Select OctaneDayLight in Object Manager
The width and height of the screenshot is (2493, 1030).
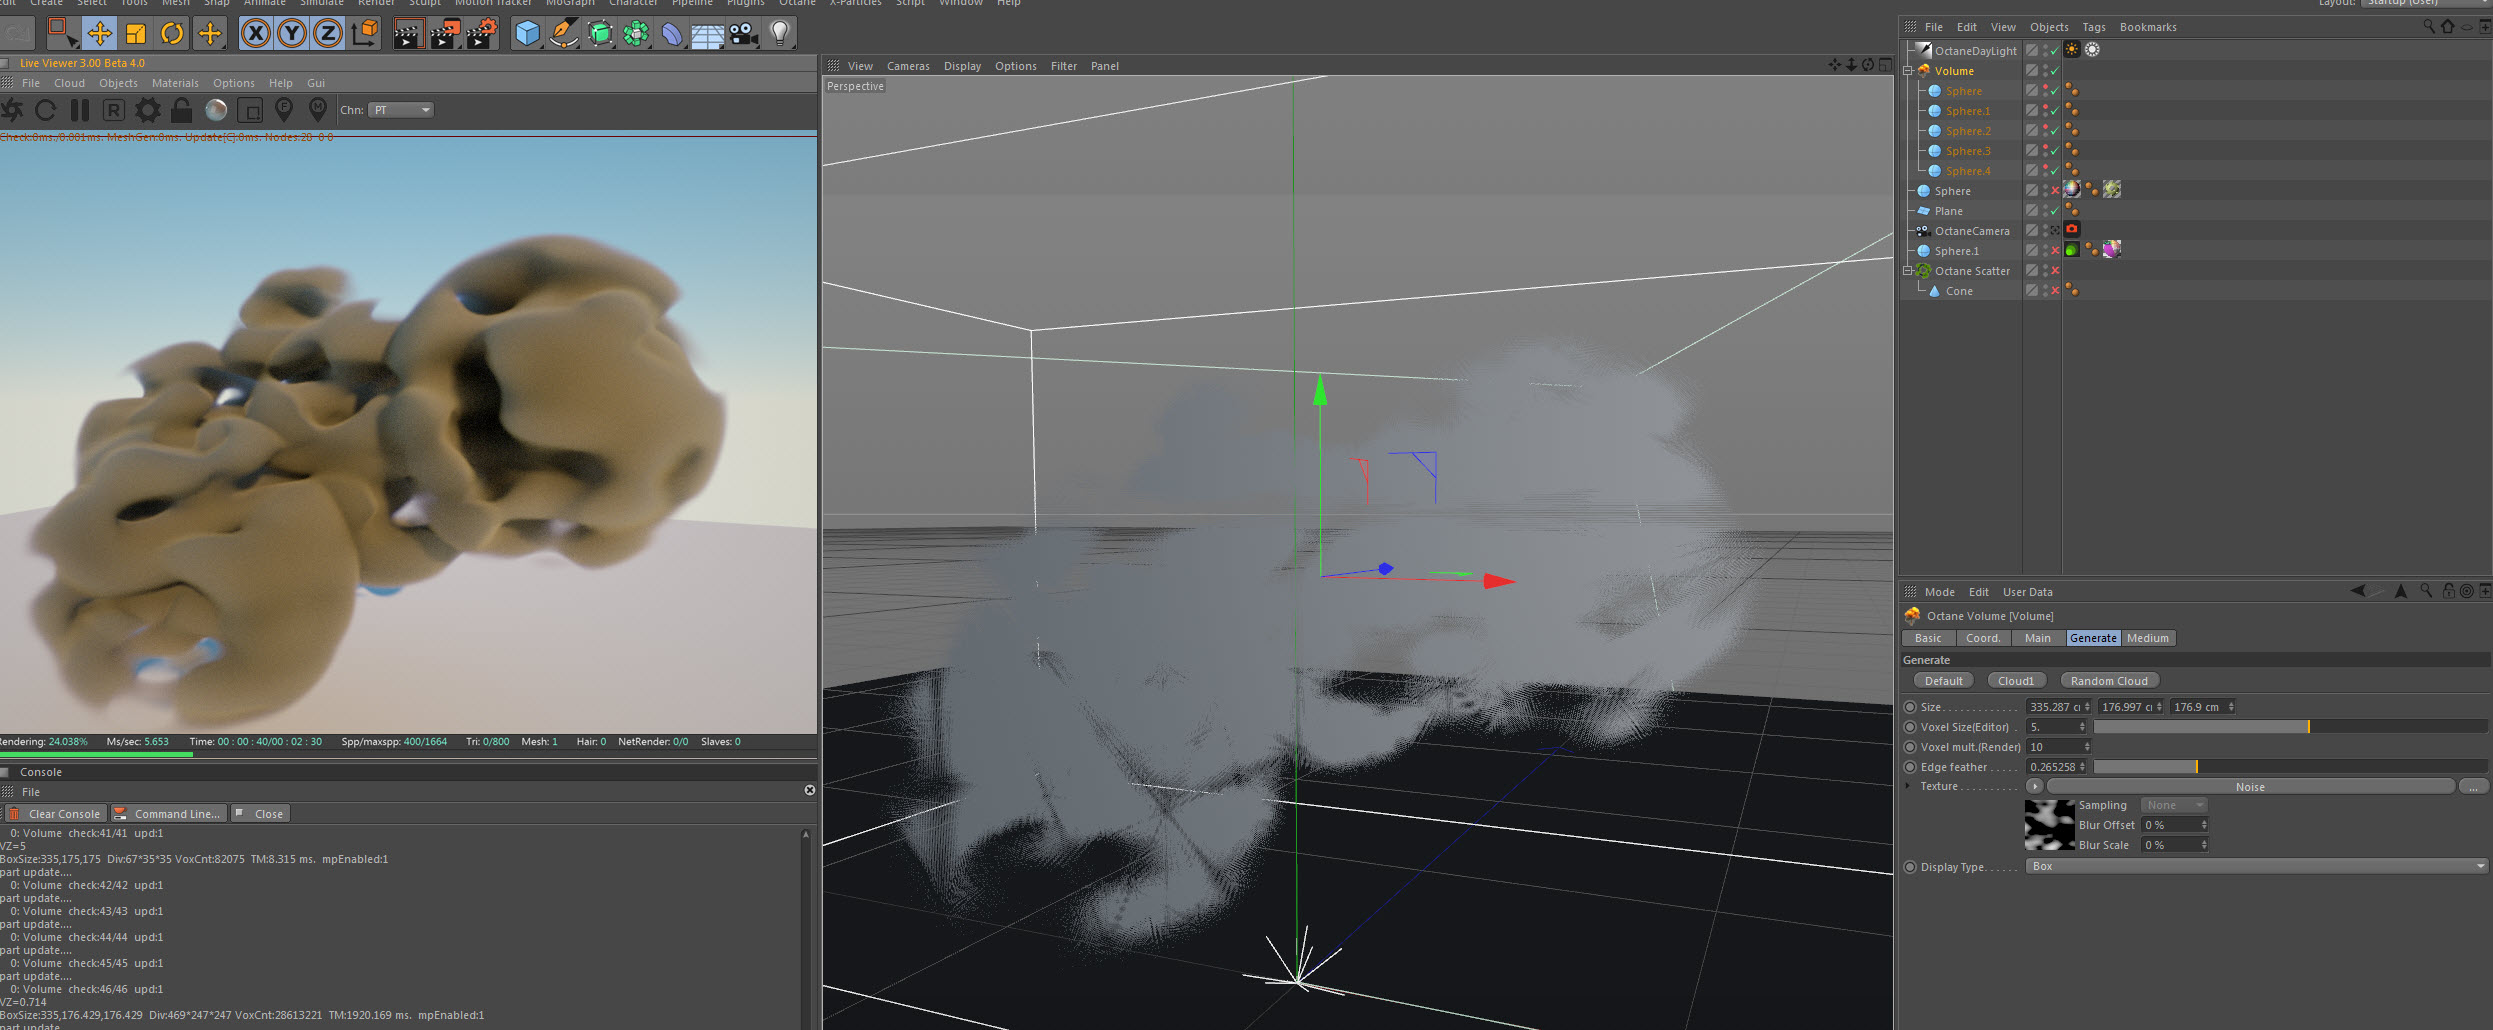coord(1975,51)
